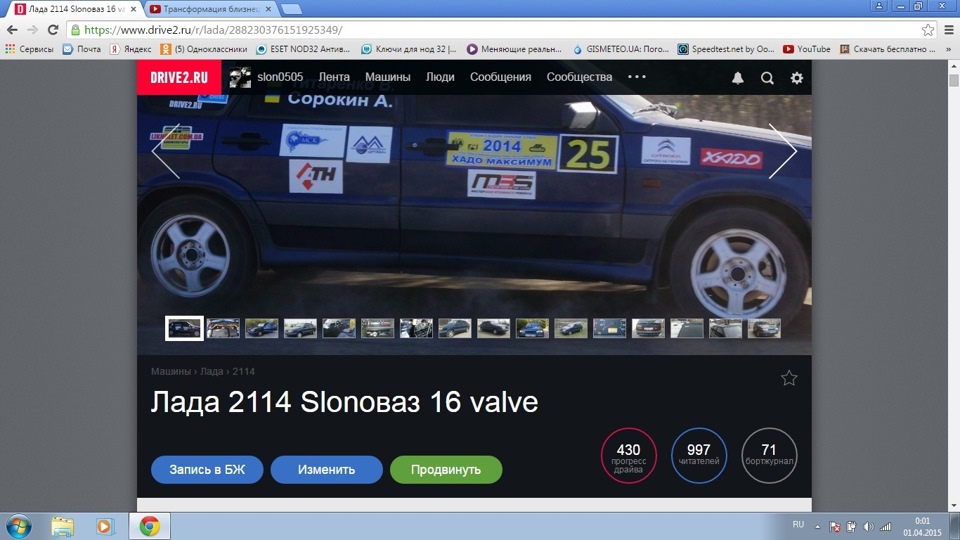Select the Лада 2114 Slonоваз browser tab
Viewport: 960px width, 540px height.
pyautogui.click(x=77, y=9)
